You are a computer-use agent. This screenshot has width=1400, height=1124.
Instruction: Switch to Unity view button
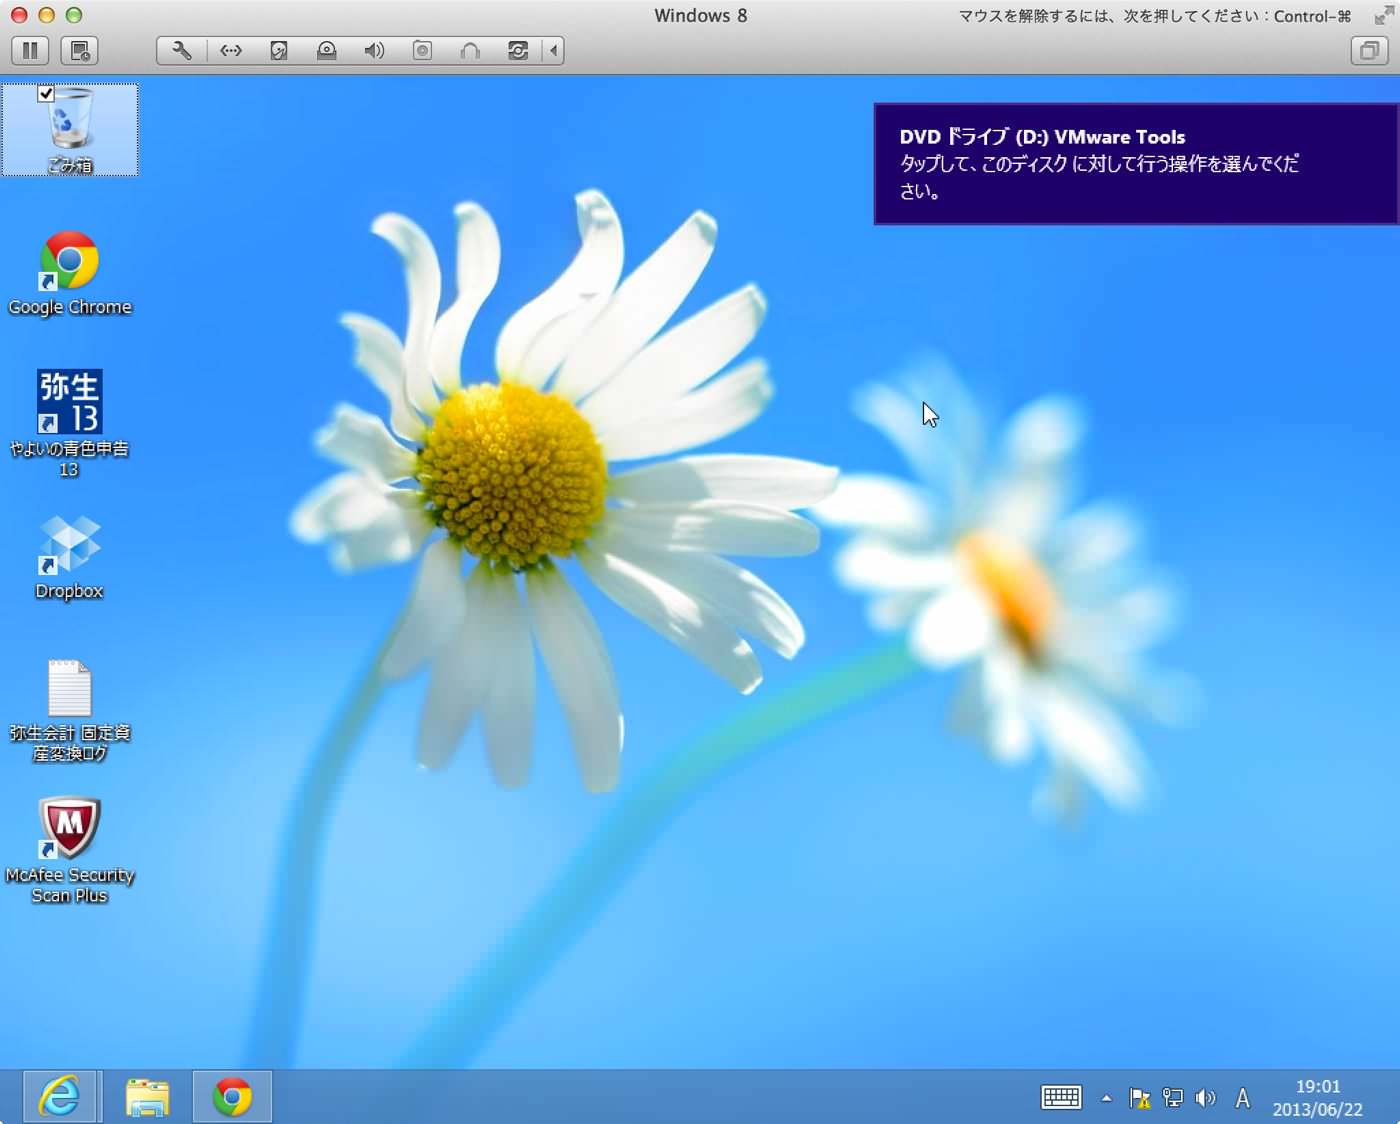tap(1369, 50)
